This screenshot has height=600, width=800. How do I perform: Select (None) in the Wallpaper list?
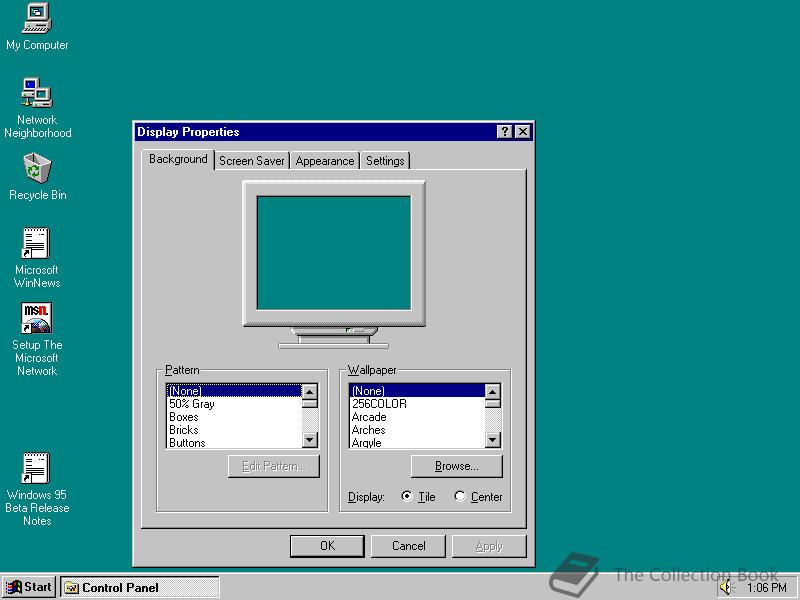pos(417,391)
